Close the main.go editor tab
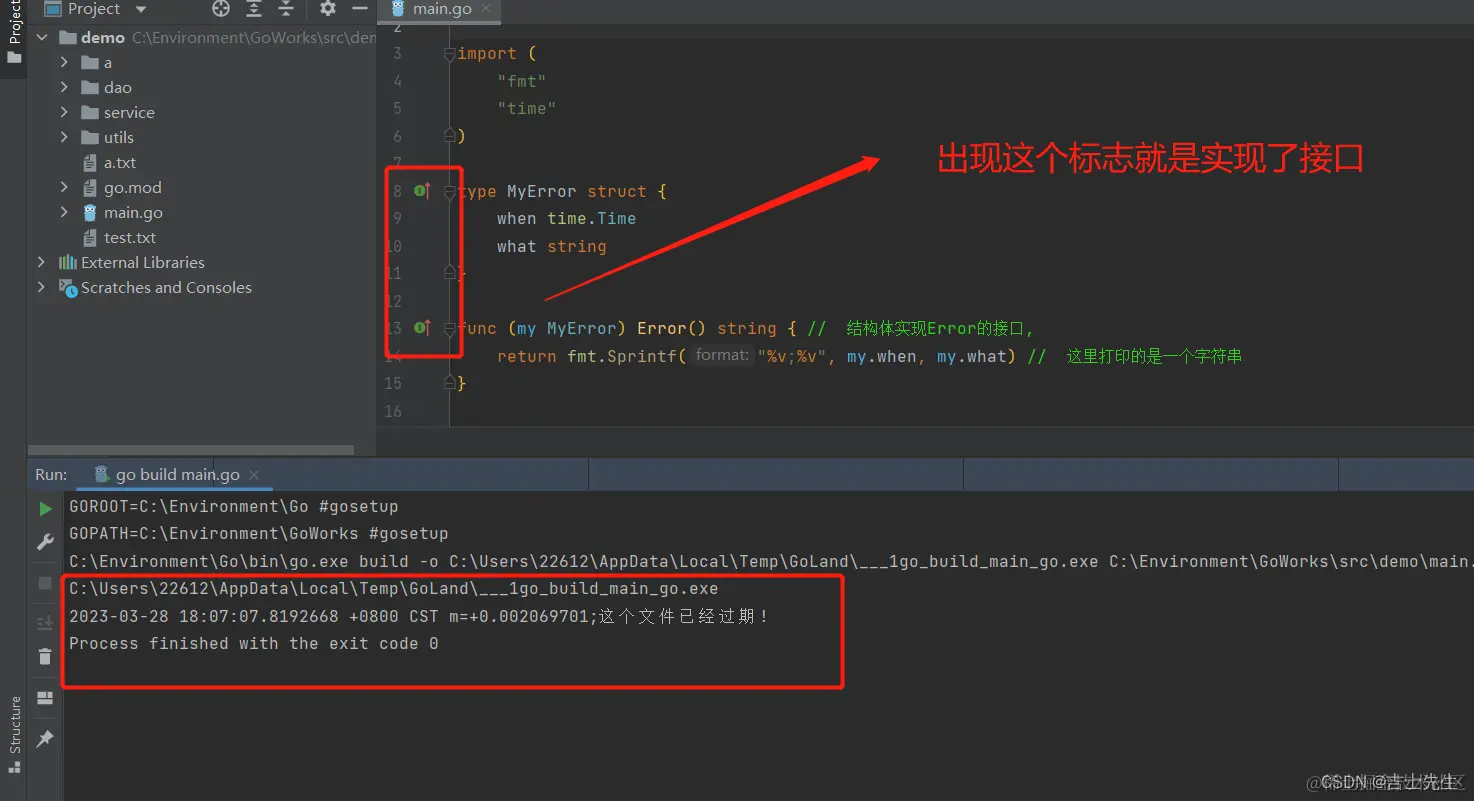 point(487,9)
